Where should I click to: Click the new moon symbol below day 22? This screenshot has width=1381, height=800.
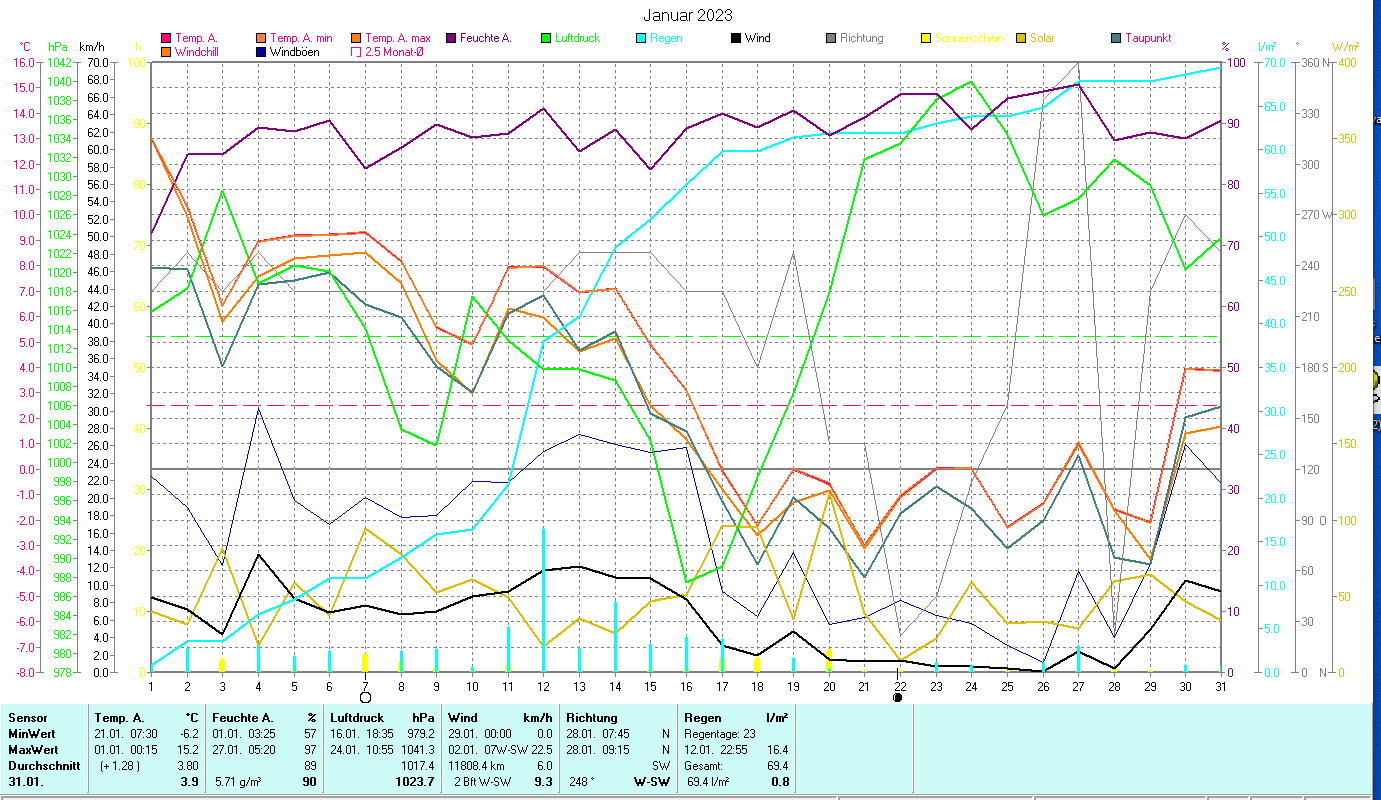tap(898, 697)
